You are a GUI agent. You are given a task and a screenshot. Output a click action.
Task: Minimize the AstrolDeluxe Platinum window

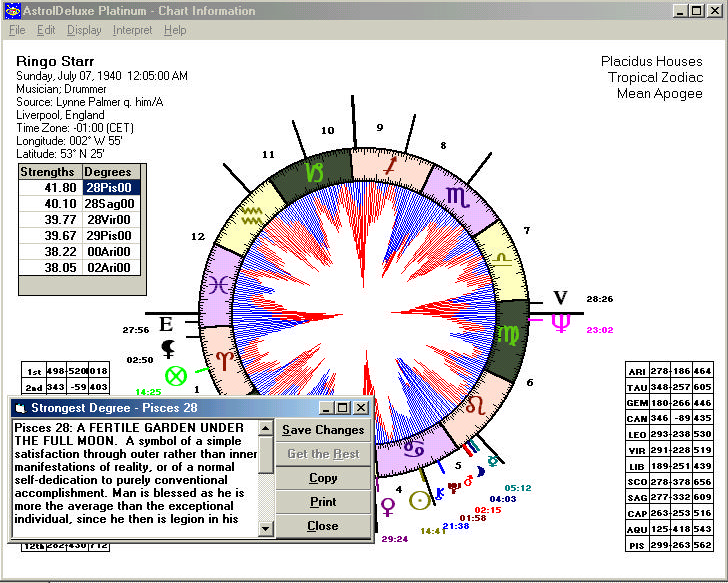pyautogui.click(x=680, y=11)
